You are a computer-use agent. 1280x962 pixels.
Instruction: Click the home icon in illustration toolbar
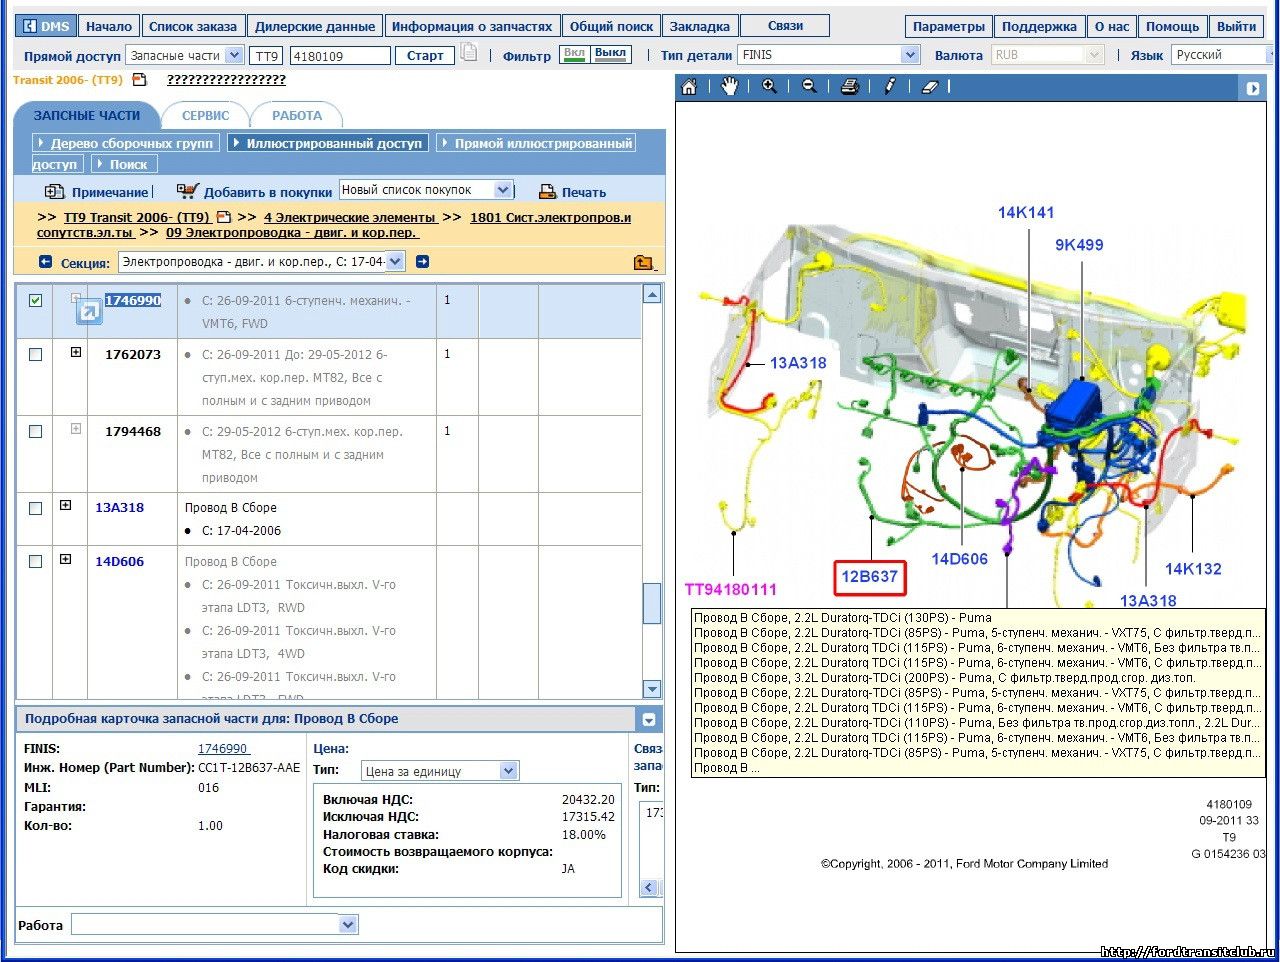[689, 87]
